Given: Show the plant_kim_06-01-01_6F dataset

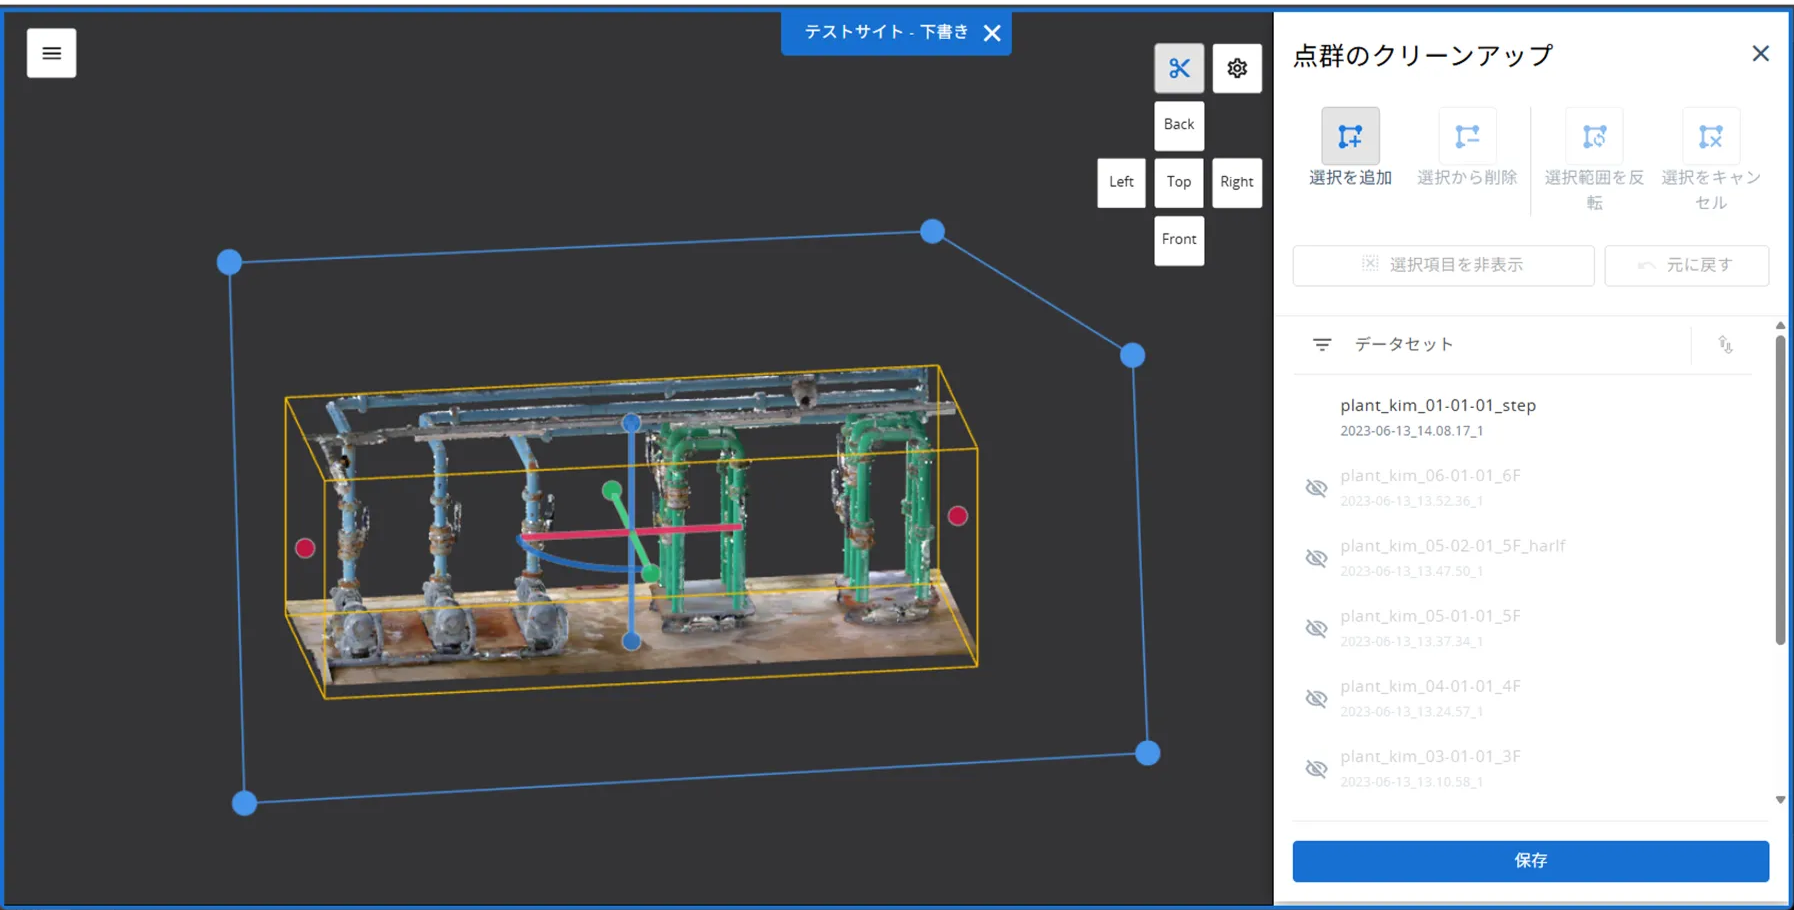Looking at the screenshot, I should pyautogui.click(x=1316, y=488).
